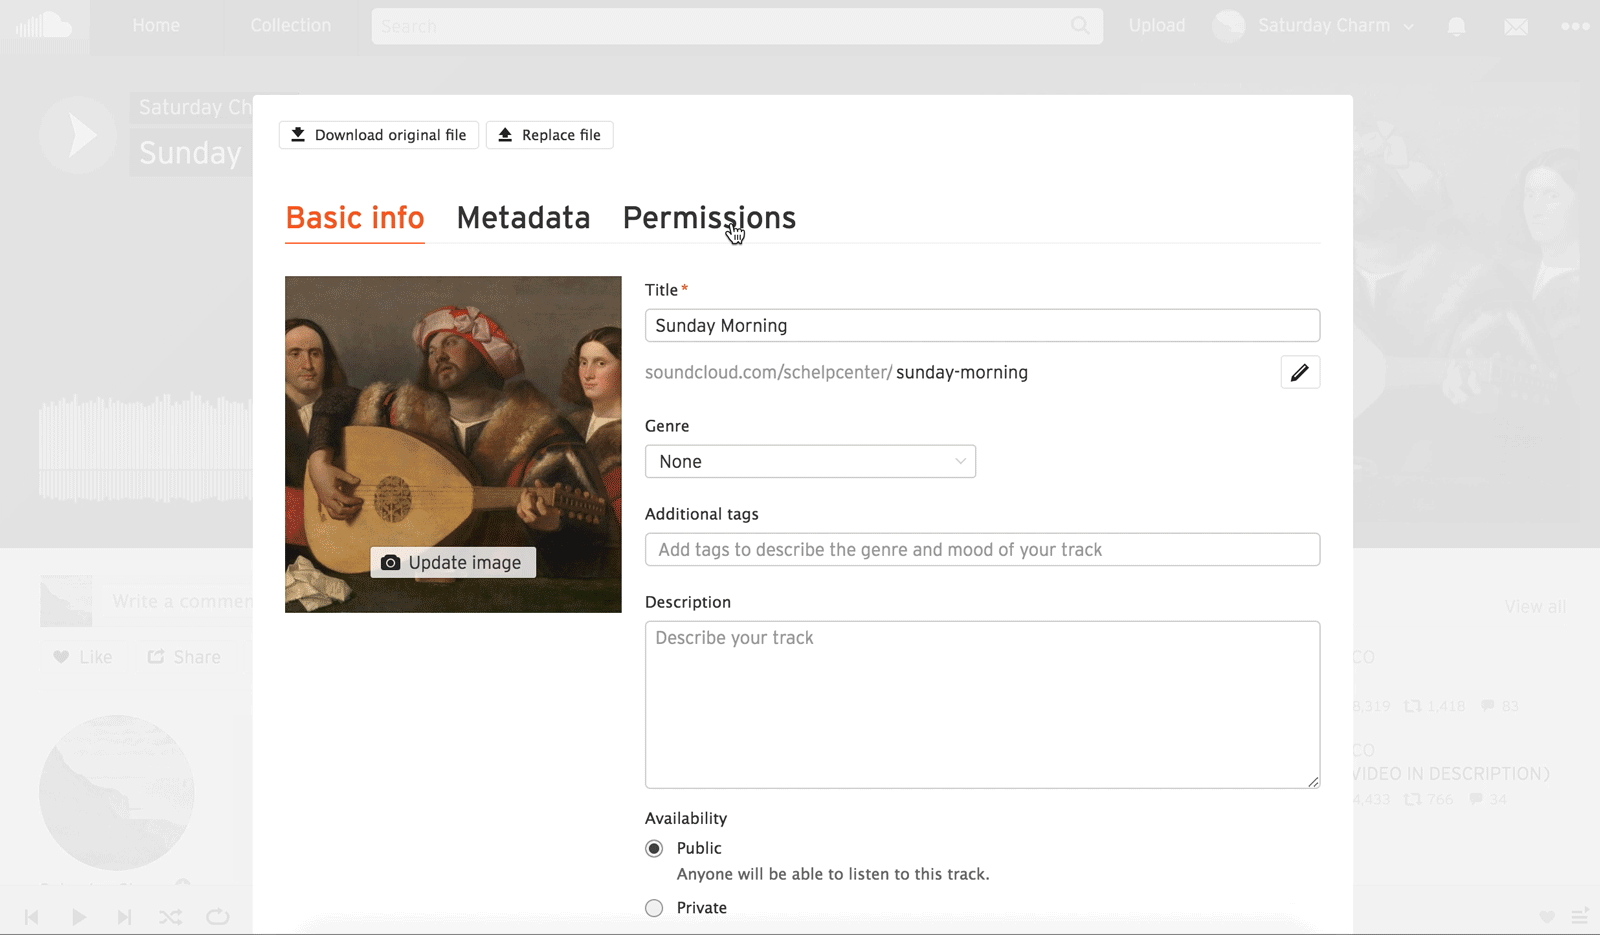Click the Replace file button
Screen dimensions: 1600x935
coord(549,135)
